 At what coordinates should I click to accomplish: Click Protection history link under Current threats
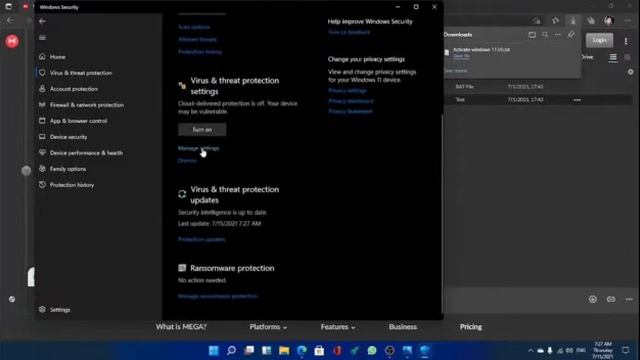point(200,52)
